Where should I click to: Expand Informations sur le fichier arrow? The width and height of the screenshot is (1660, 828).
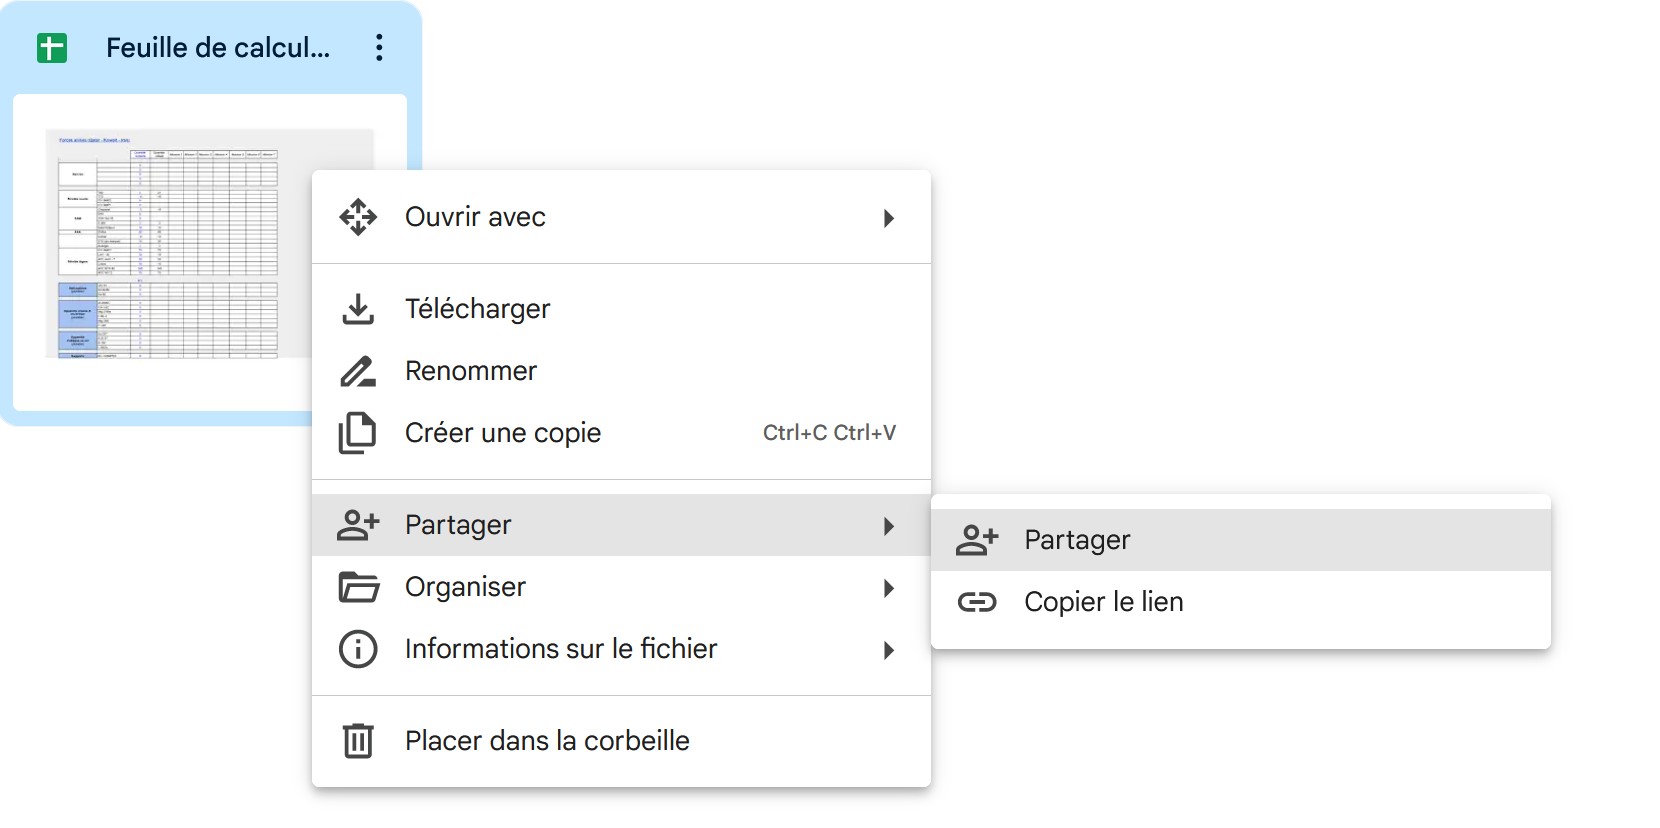coord(889,650)
